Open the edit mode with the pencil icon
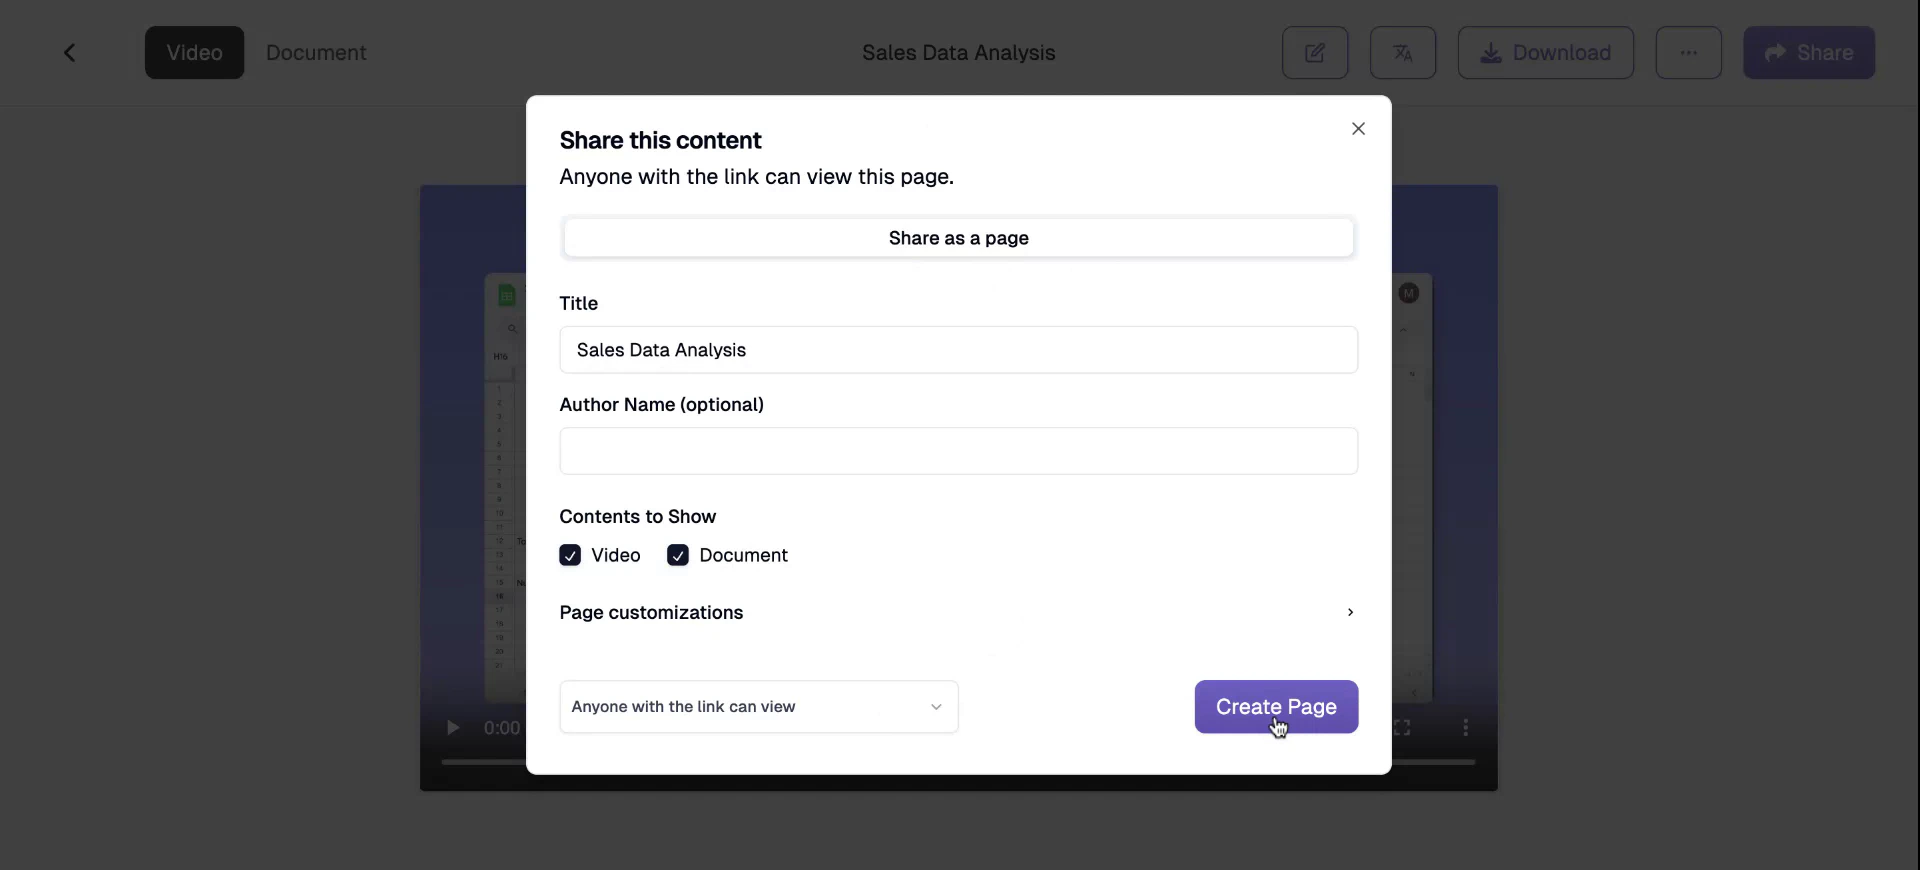The height and width of the screenshot is (870, 1920). coord(1314,52)
